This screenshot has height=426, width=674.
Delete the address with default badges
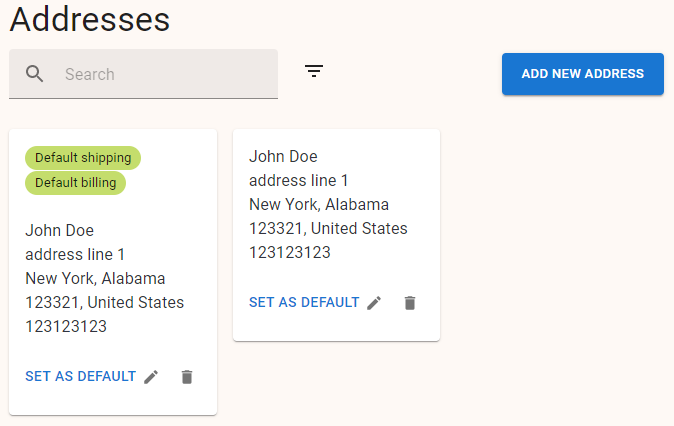pyautogui.click(x=187, y=377)
